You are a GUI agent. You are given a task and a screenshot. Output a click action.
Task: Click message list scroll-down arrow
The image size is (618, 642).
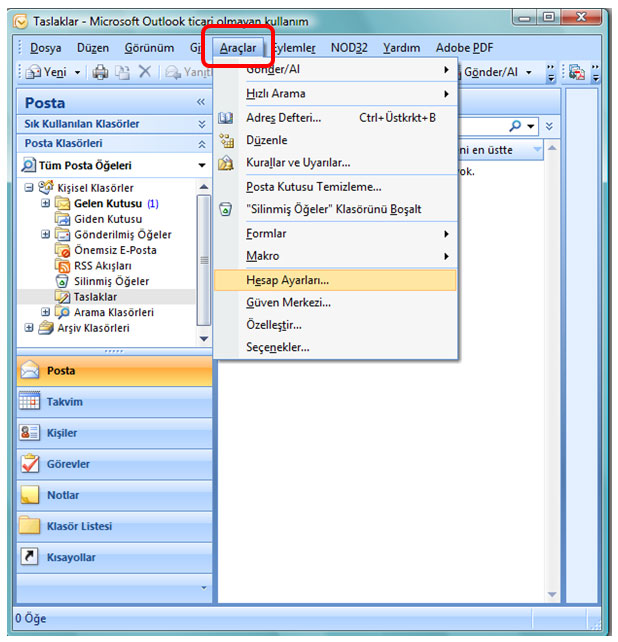pos(552,594)
